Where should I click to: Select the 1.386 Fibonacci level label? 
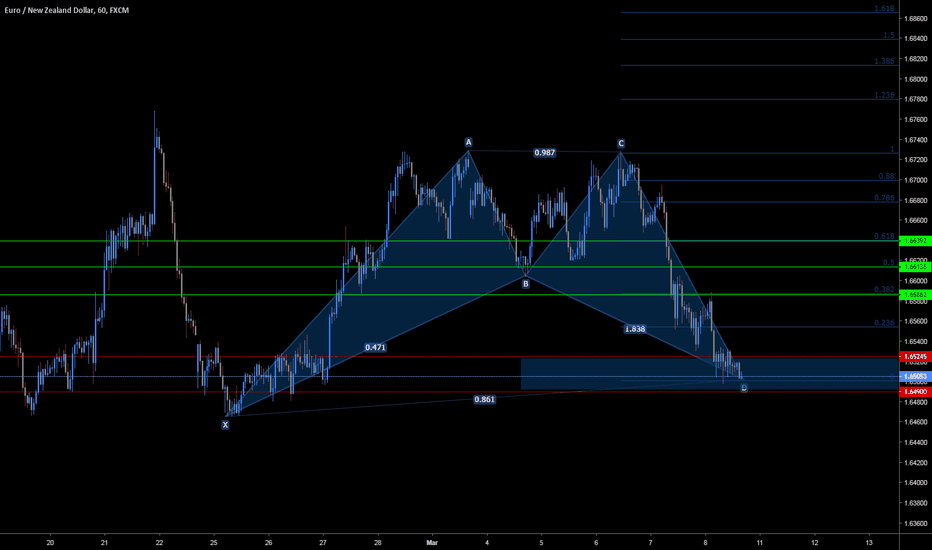click(x=884, y=61)
